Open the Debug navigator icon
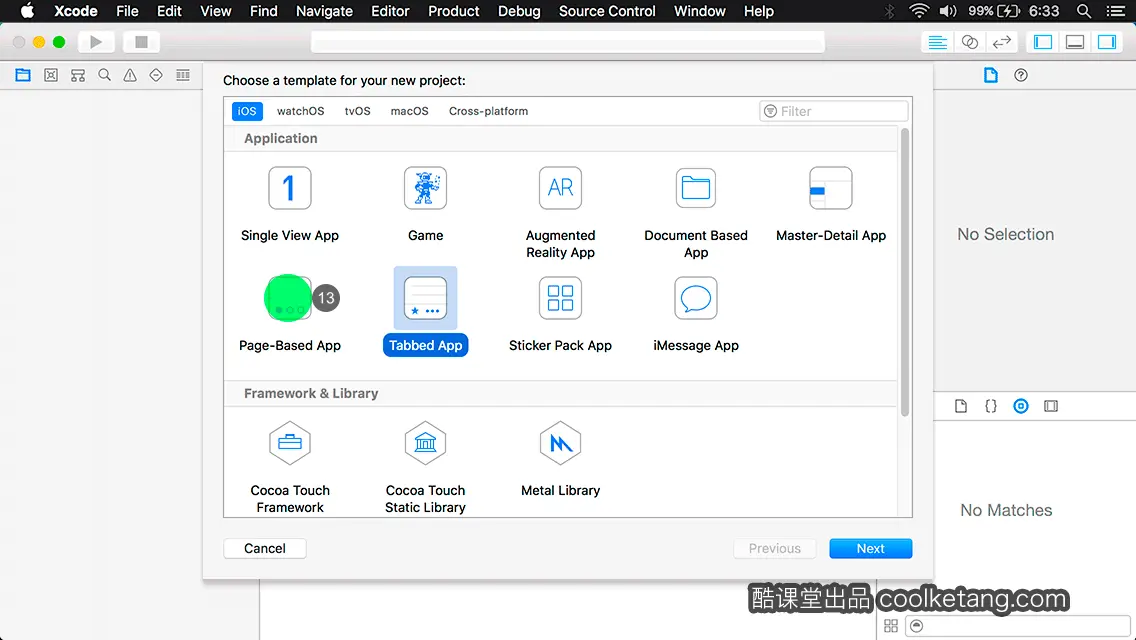 click(183, 75)
